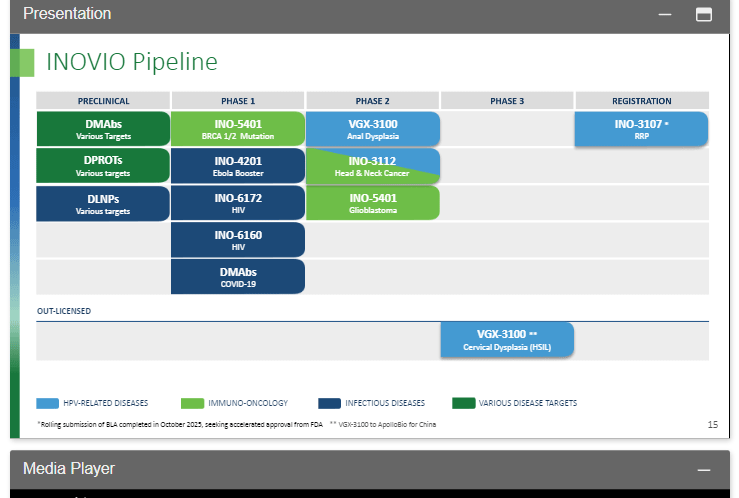Click the Immuno-Oncology green legend swatch
The height and width of the screenshot is (498, 739).
coord(192,403)
